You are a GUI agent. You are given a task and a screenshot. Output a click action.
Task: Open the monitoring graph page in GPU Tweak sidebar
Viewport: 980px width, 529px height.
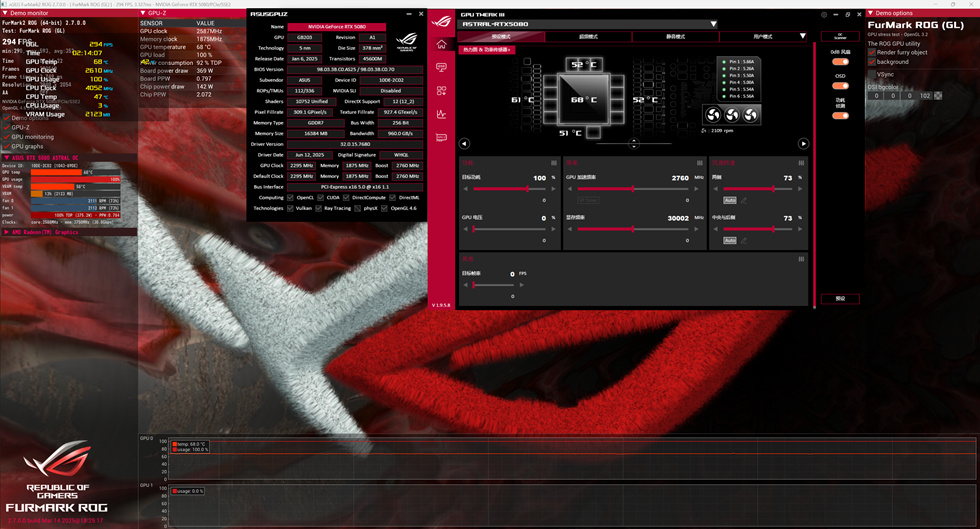click(441, 114)
